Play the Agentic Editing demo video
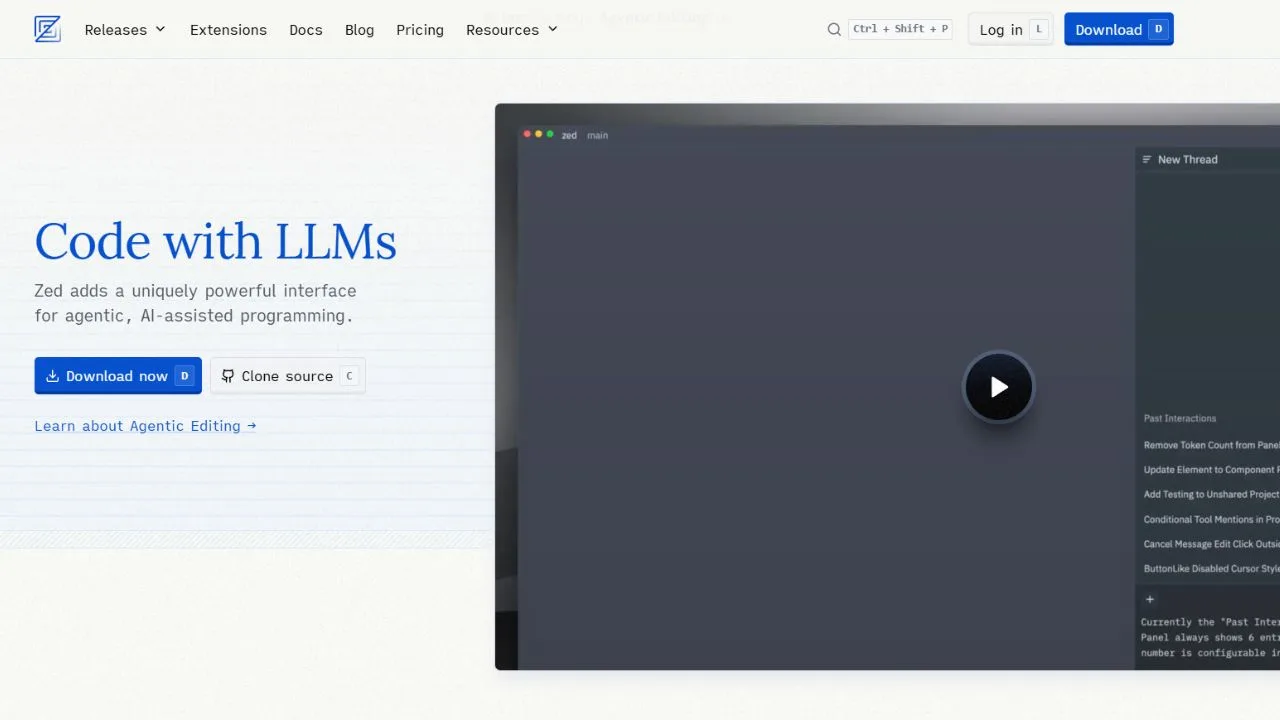Viewport: 1280px width, 720px height. pos(998,387)
